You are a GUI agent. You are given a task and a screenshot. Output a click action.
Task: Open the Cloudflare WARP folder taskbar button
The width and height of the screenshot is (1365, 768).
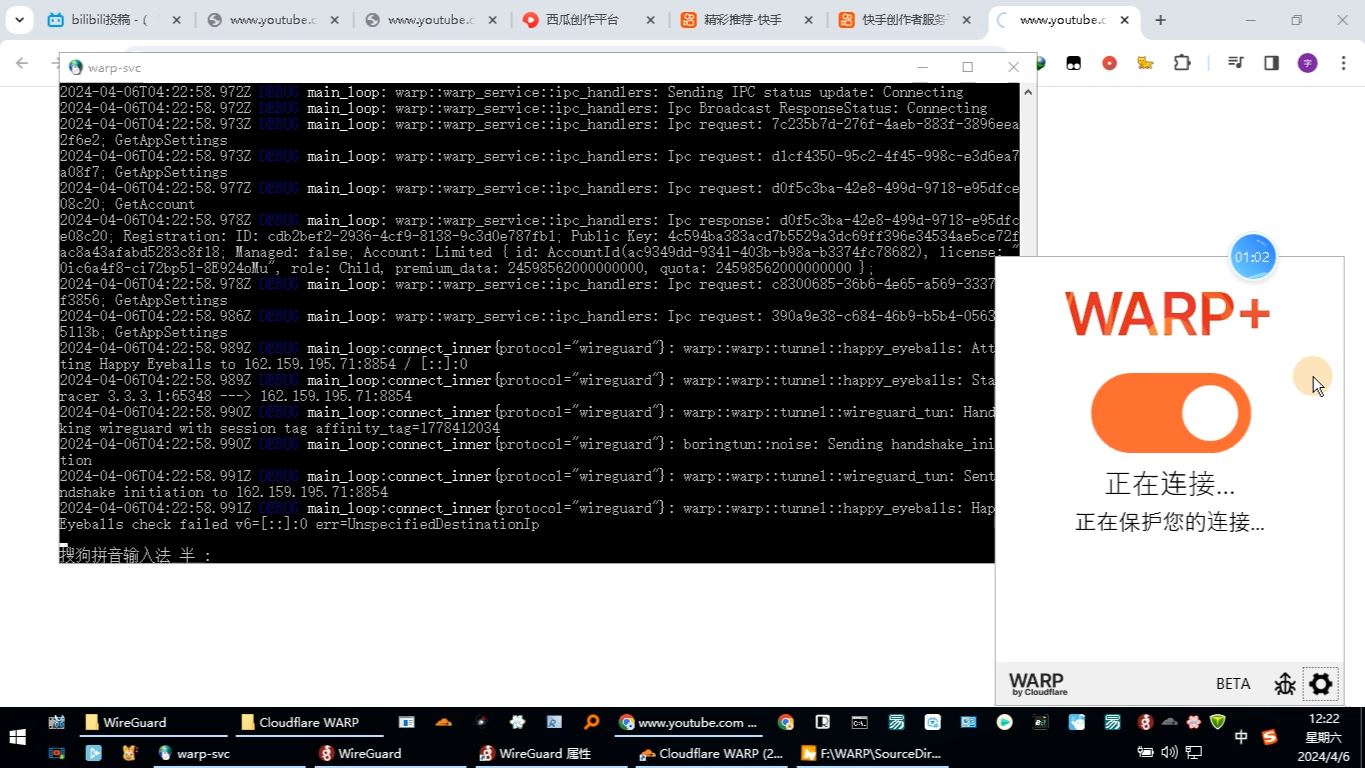click(x=312, y=722)
